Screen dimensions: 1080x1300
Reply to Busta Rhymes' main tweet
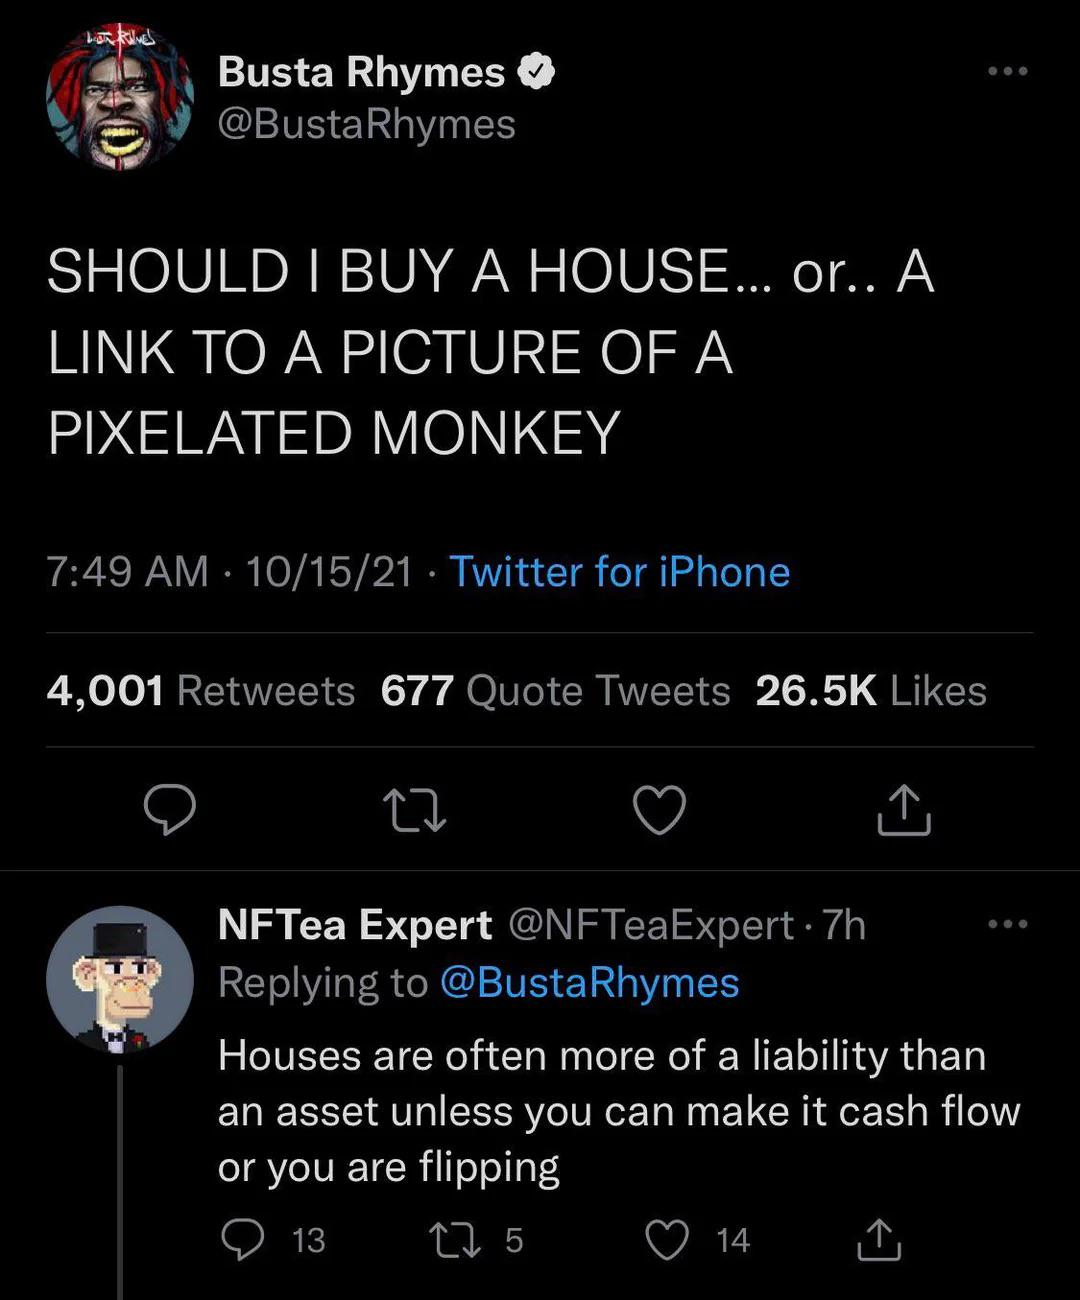[x=170, y=810]
